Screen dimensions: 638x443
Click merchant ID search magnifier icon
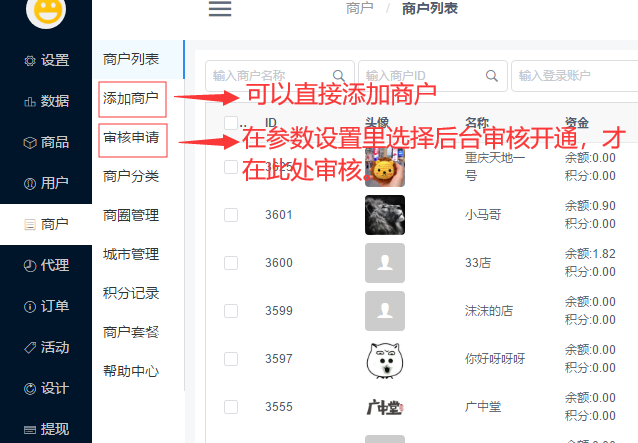[492, 76]
